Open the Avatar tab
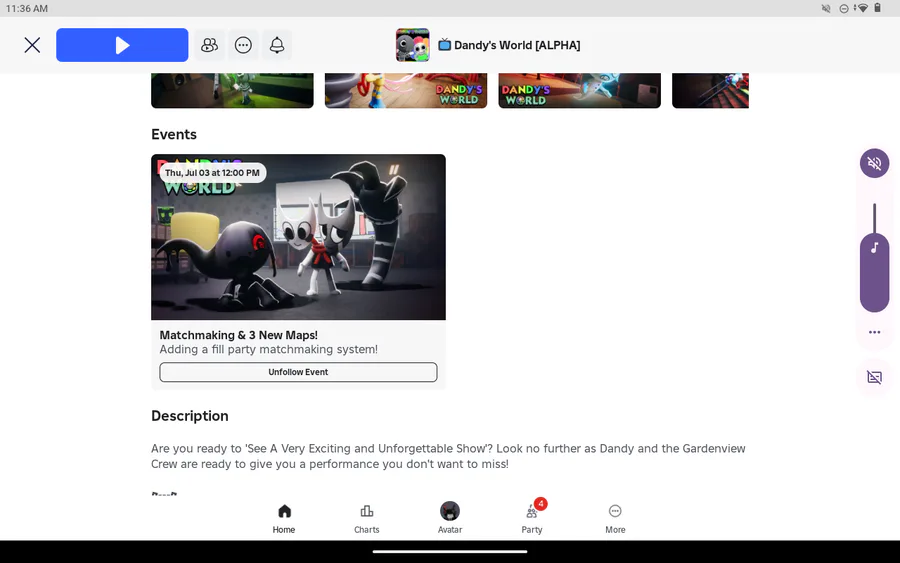 pyautogui.click(x=450, y=519)
